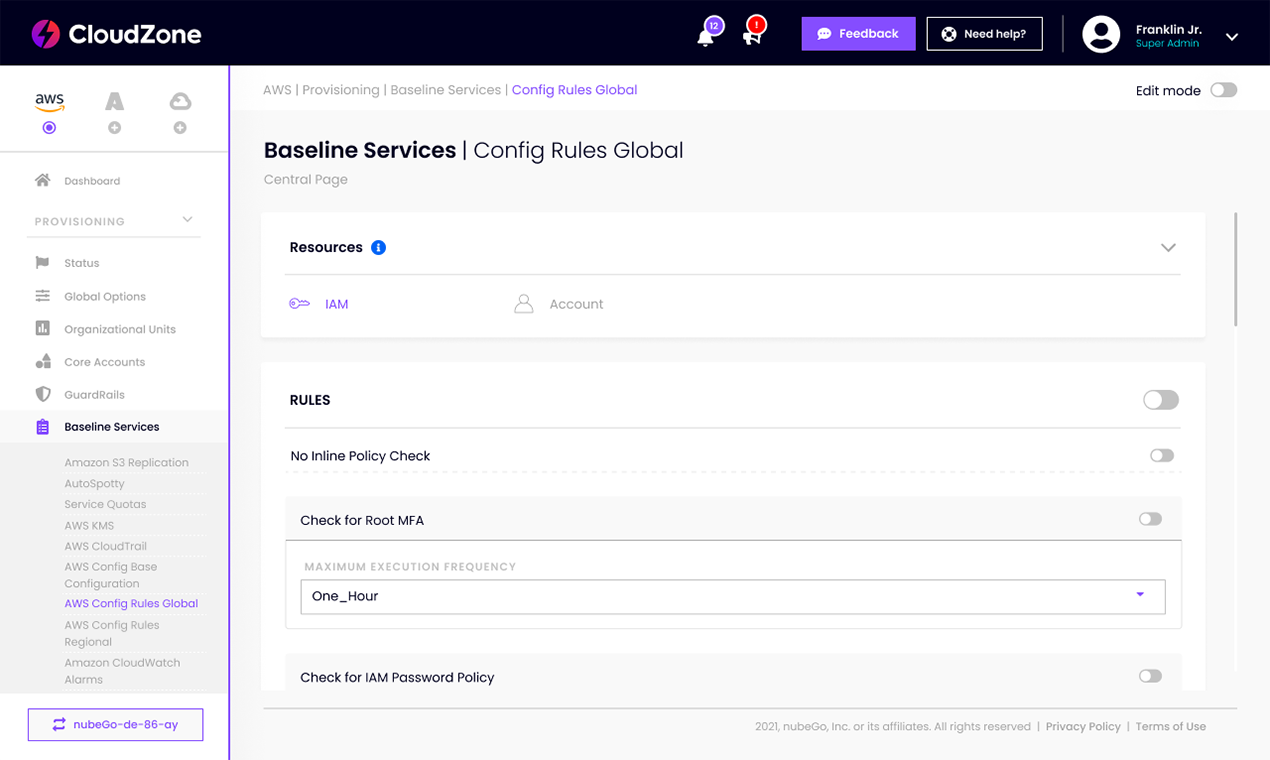
Task: Open the Privacy Policy link
Action: [1083, 727]
